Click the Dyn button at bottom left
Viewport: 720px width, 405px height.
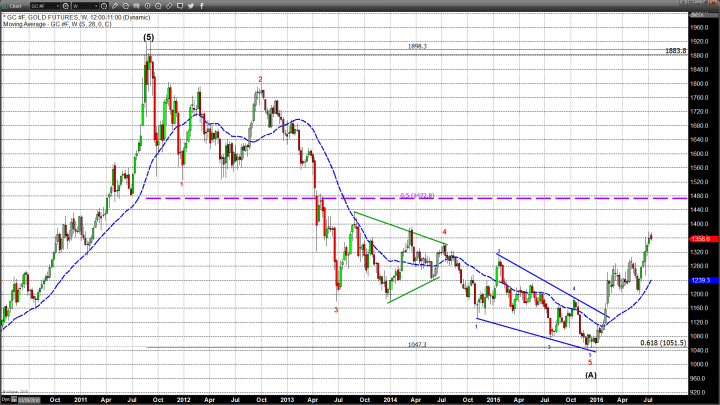(6, 399)
